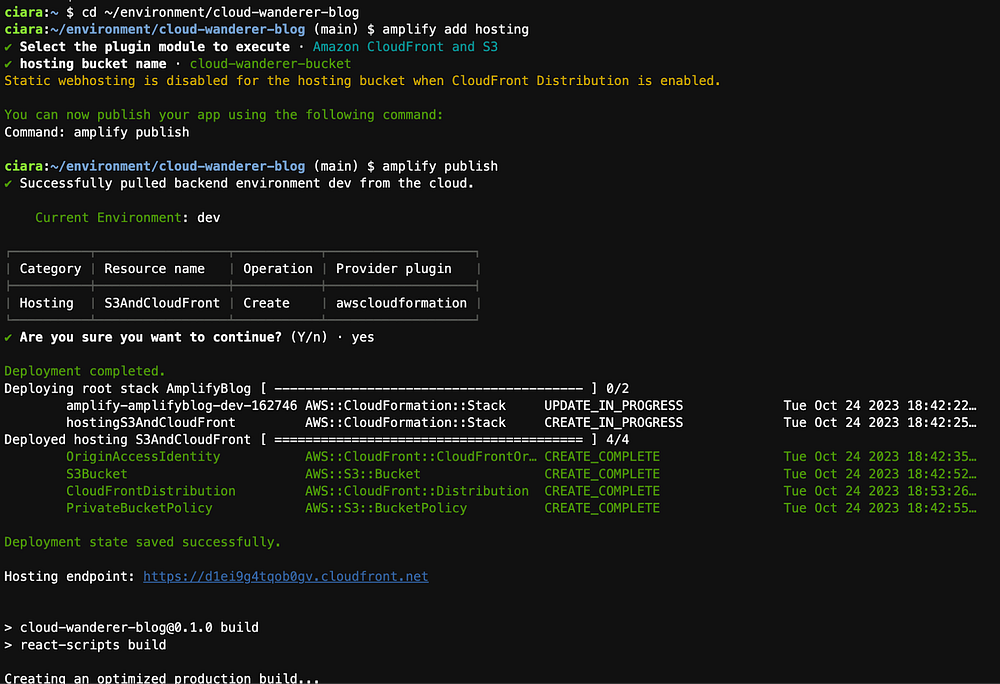Click the 'Static webhosting is disabled' warning line
Image resolution: width=1000 pixels, height=684 pixels.
362,81
